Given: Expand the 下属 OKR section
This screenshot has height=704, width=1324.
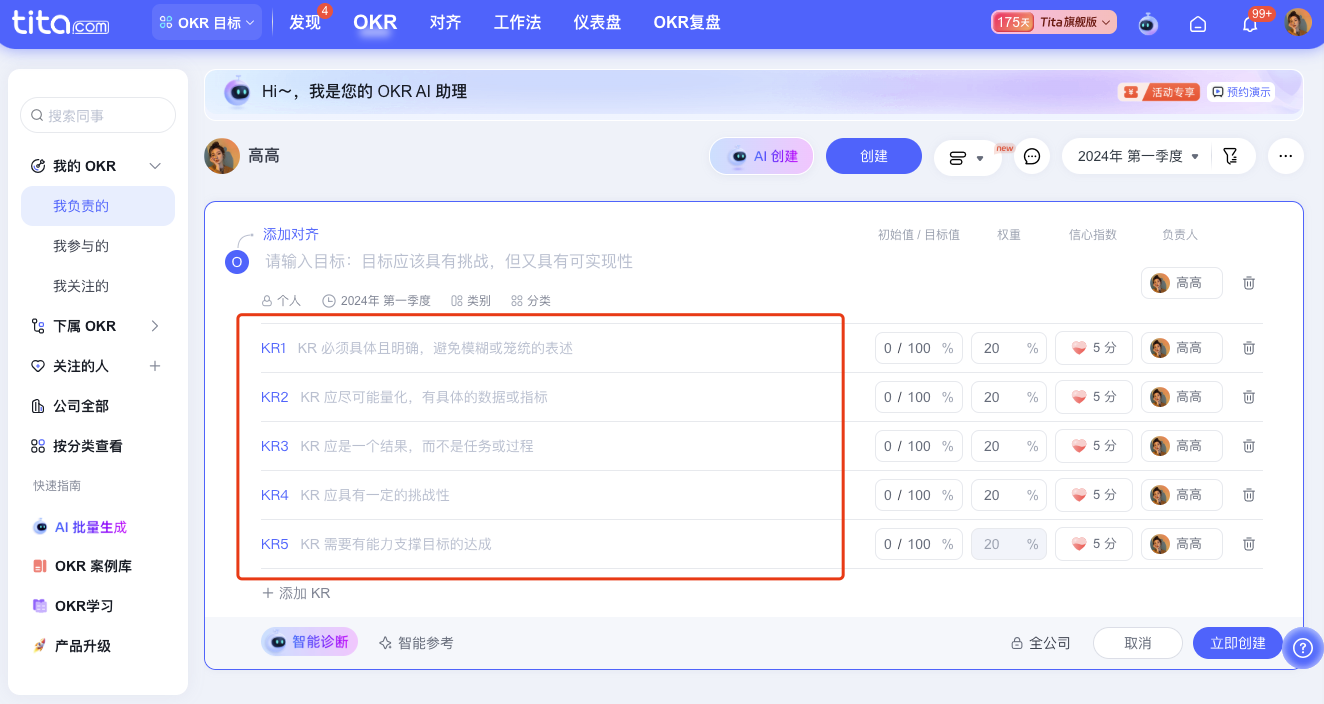Looking at the screenshot, I should (x=155, y=326).
